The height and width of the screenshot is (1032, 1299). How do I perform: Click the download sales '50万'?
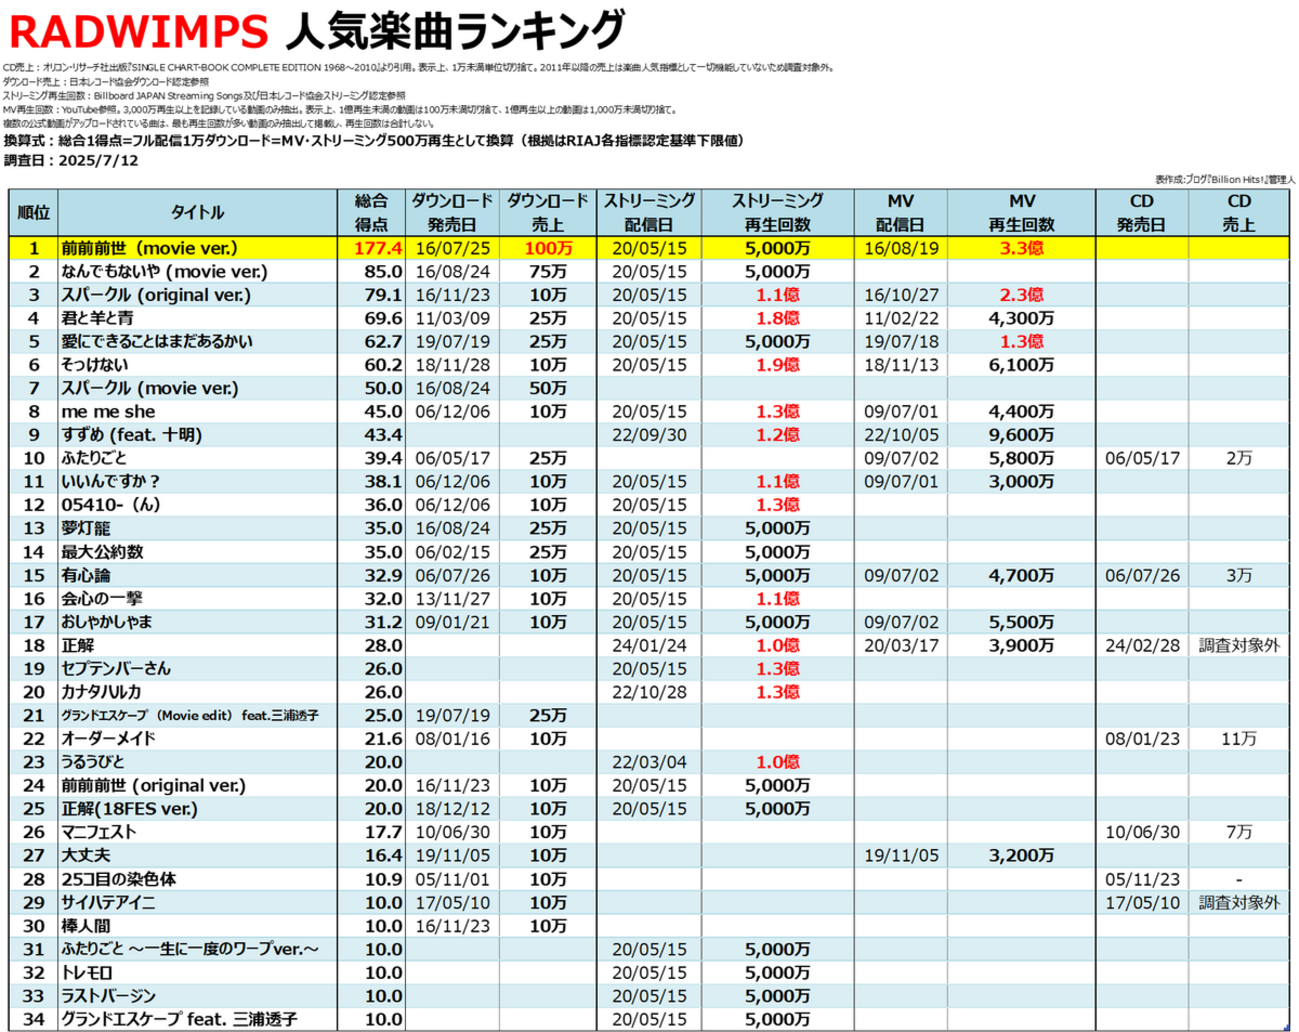click(x=548, y=388)
